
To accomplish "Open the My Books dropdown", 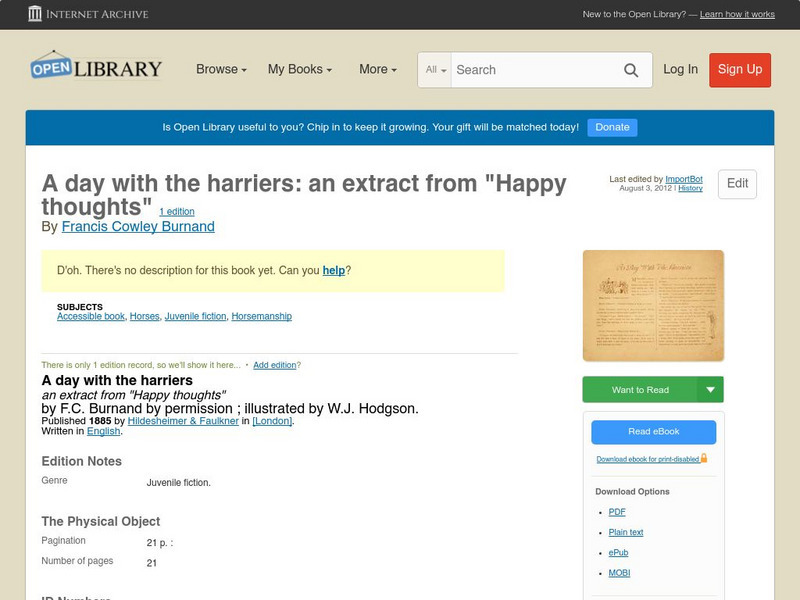I will pyautogui.click(x=298, y=70).
